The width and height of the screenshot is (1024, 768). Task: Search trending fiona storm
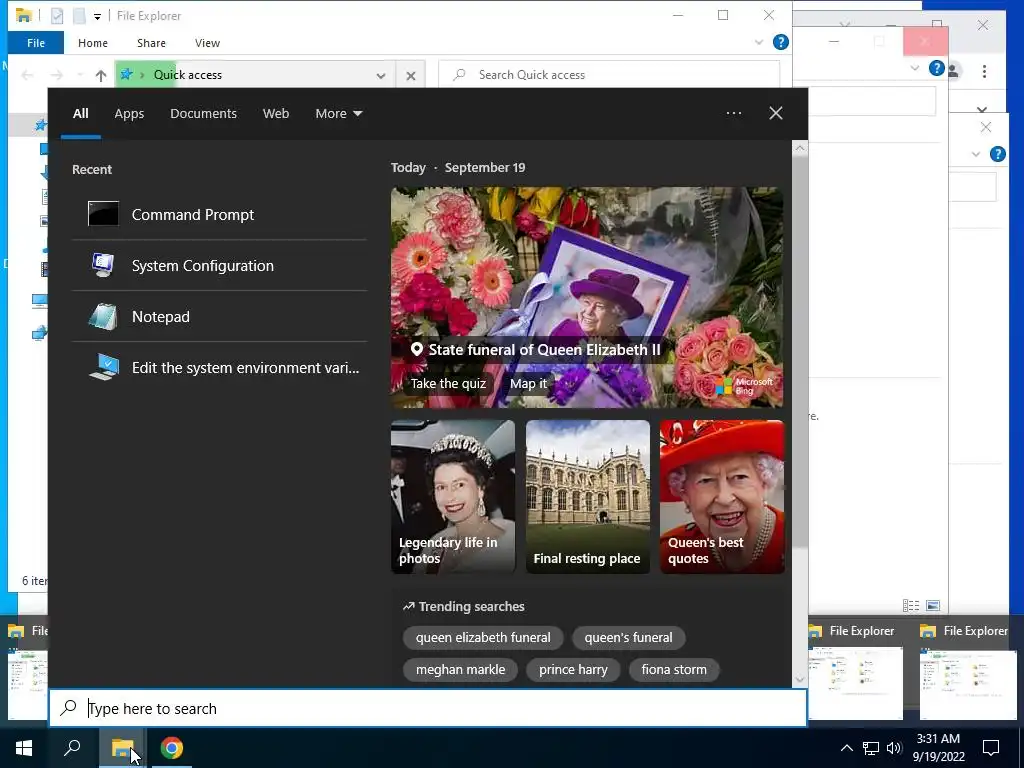[x=674, y=669]
